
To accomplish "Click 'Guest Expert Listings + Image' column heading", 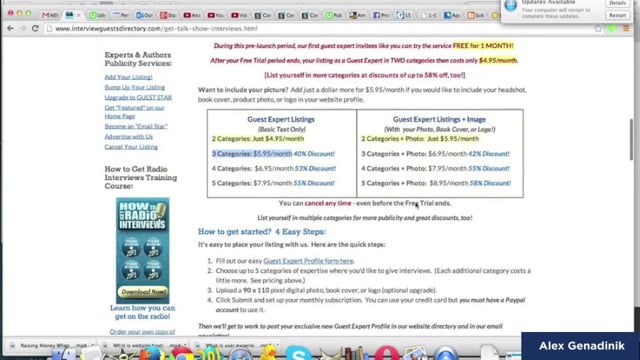I will [439, 119].
